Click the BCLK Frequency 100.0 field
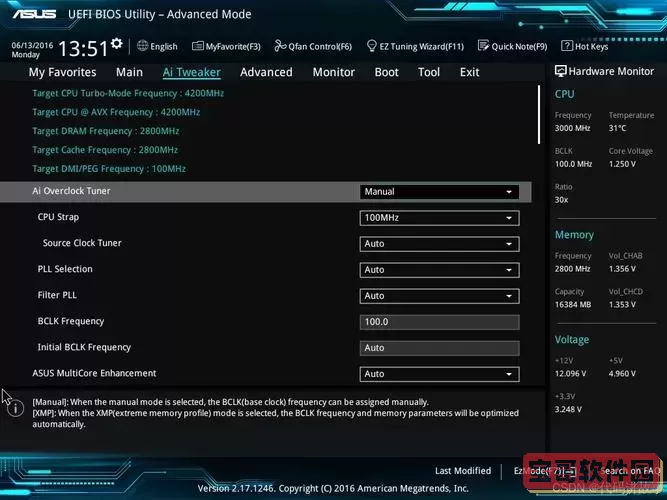This screenshot has width=667, height=500. coord(439,322)
